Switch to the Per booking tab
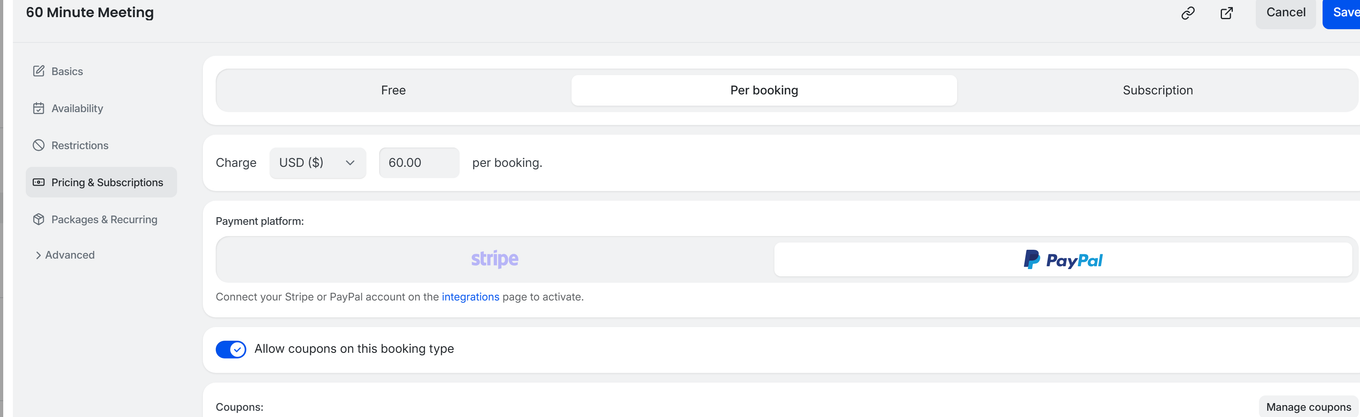The height and width of the screenshot is (417, 1360). 764,90
